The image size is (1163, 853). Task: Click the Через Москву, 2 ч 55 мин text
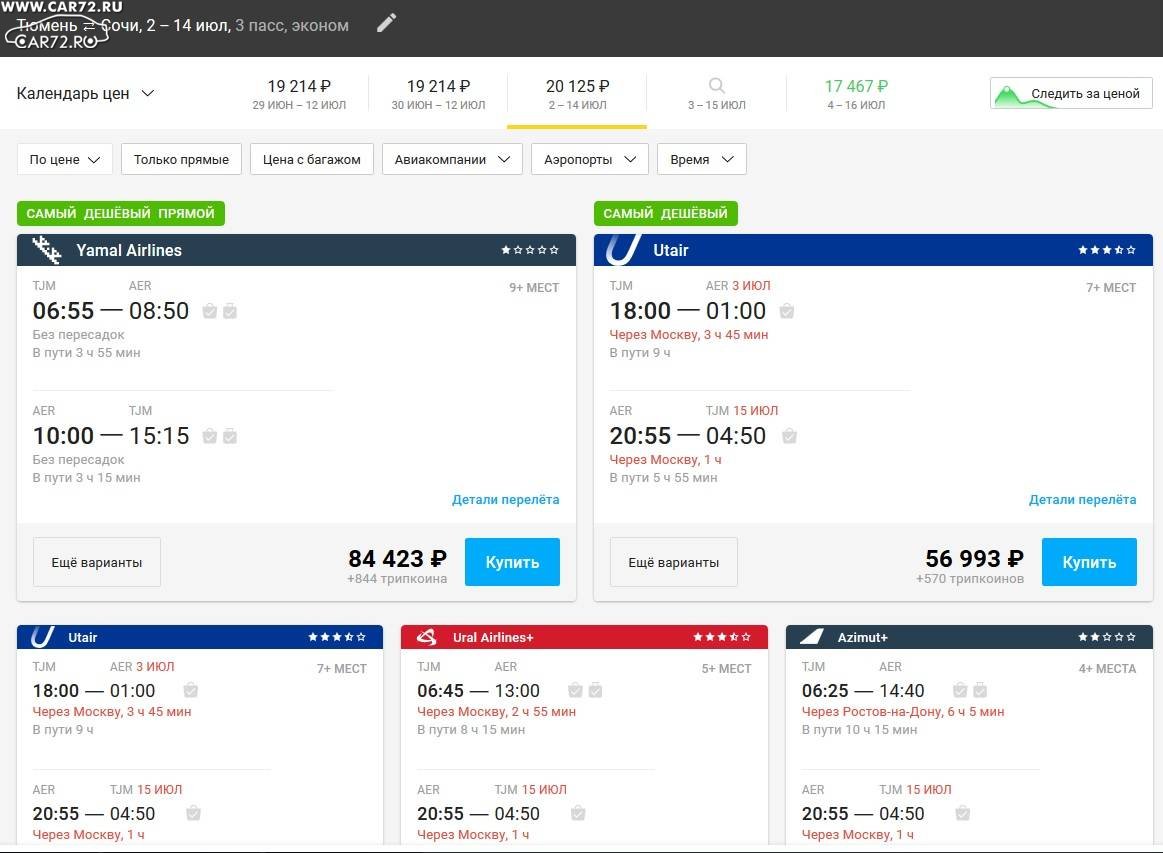pos(496,712)
